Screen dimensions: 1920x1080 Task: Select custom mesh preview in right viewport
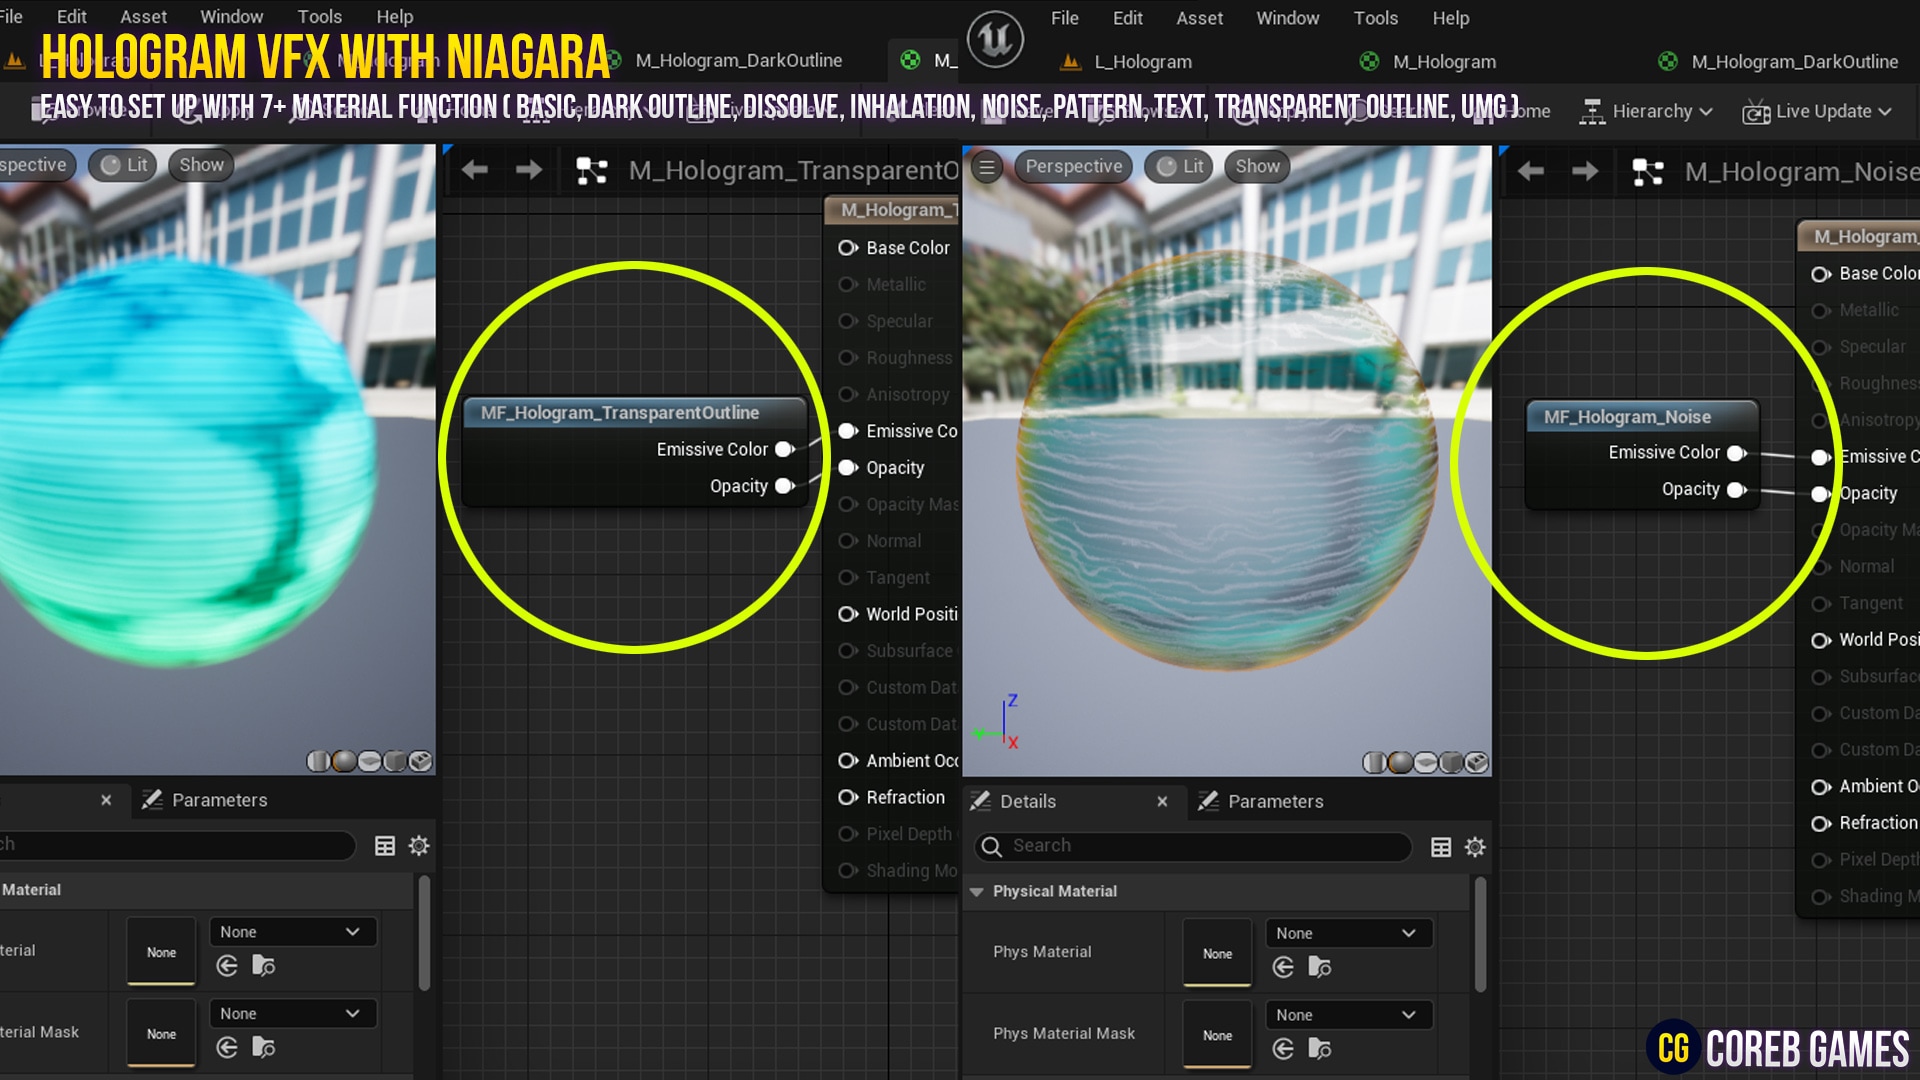point(1477,764)
